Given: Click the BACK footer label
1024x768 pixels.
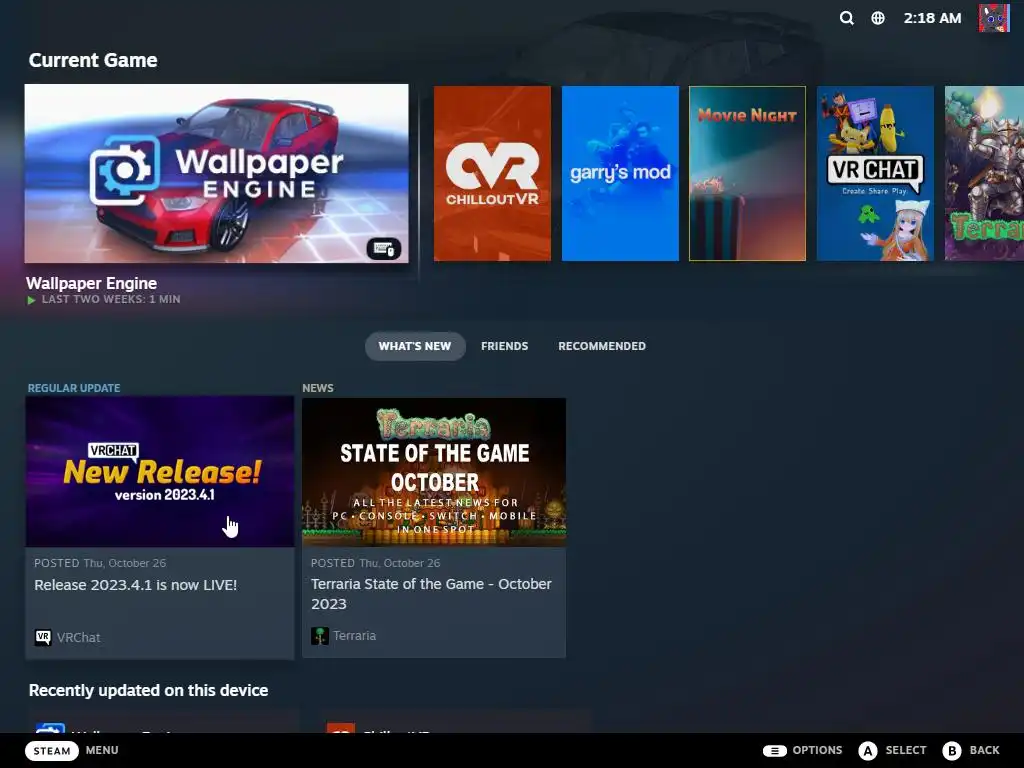Looking at the screenshot, I should click(x=984, y=750).
